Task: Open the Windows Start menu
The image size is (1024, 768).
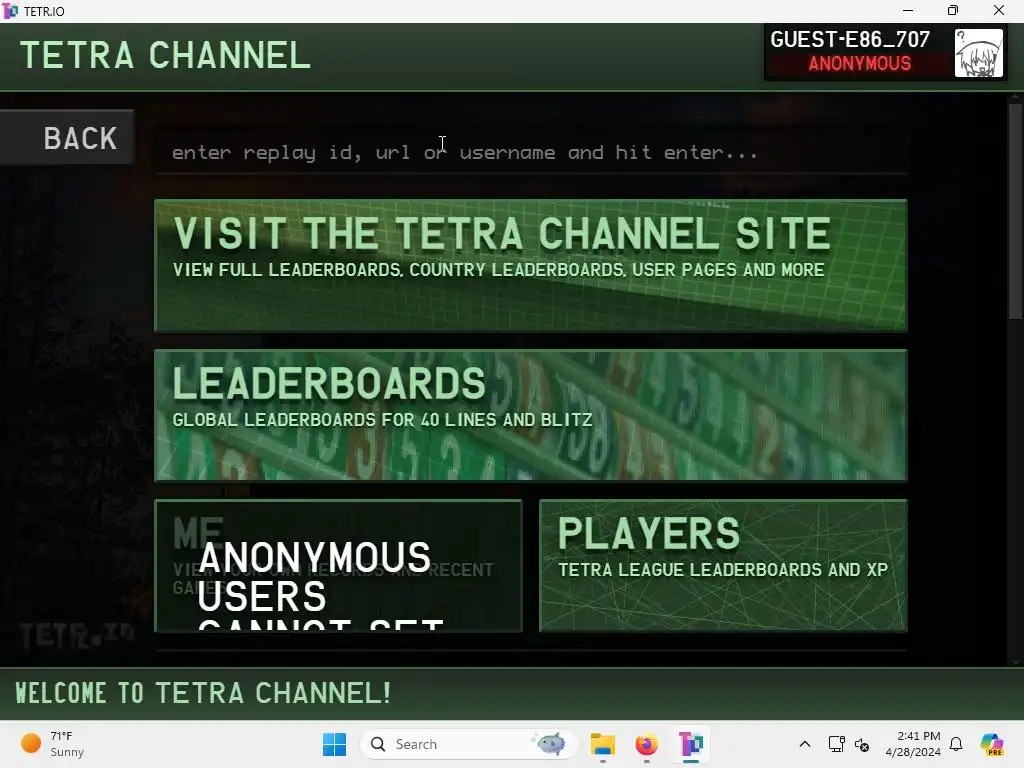Action: point(334,744)
